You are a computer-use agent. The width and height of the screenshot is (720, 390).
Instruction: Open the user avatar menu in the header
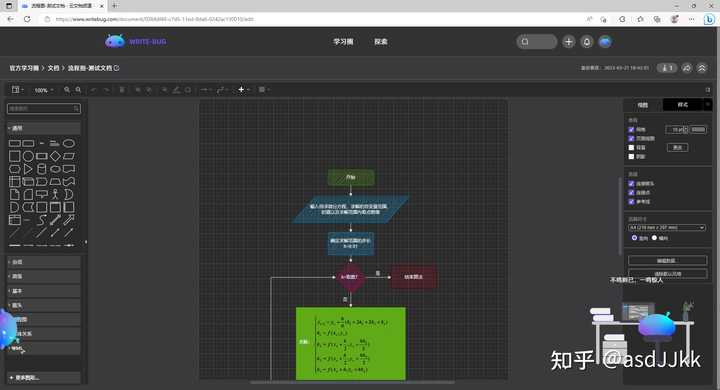[x=605, y=42]
